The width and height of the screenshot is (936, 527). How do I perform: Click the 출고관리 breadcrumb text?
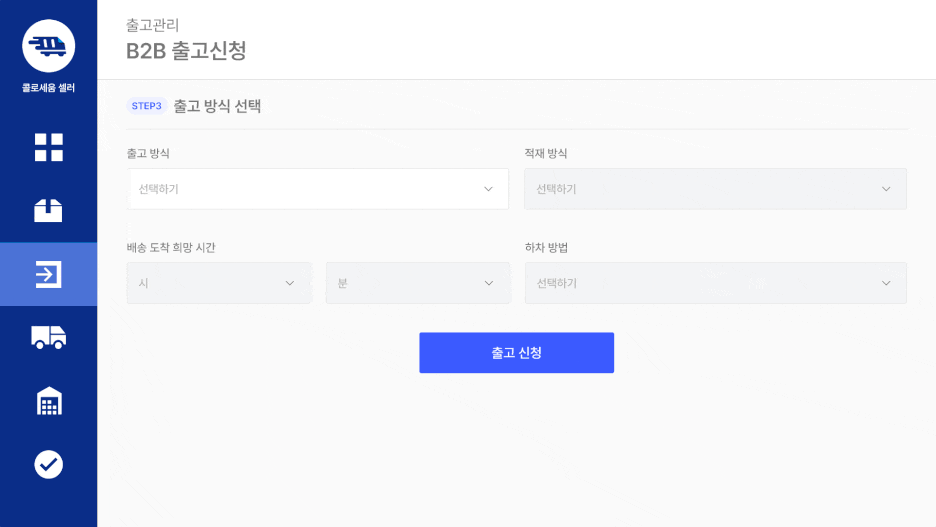[153, 25]
